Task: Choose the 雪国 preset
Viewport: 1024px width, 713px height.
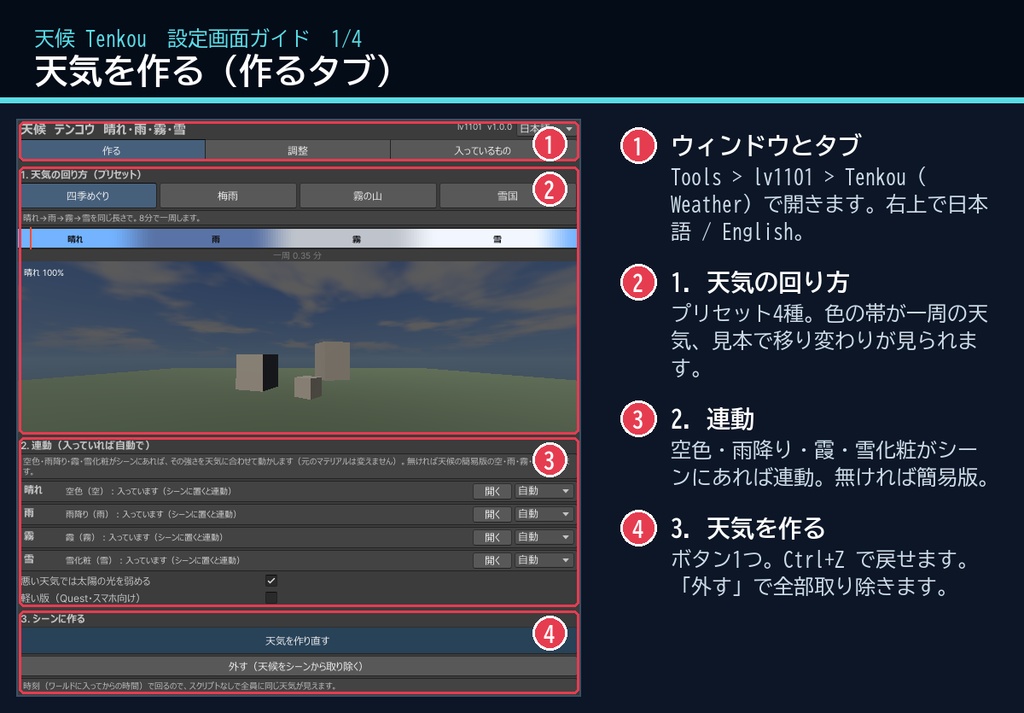Action: click(507, 195)
